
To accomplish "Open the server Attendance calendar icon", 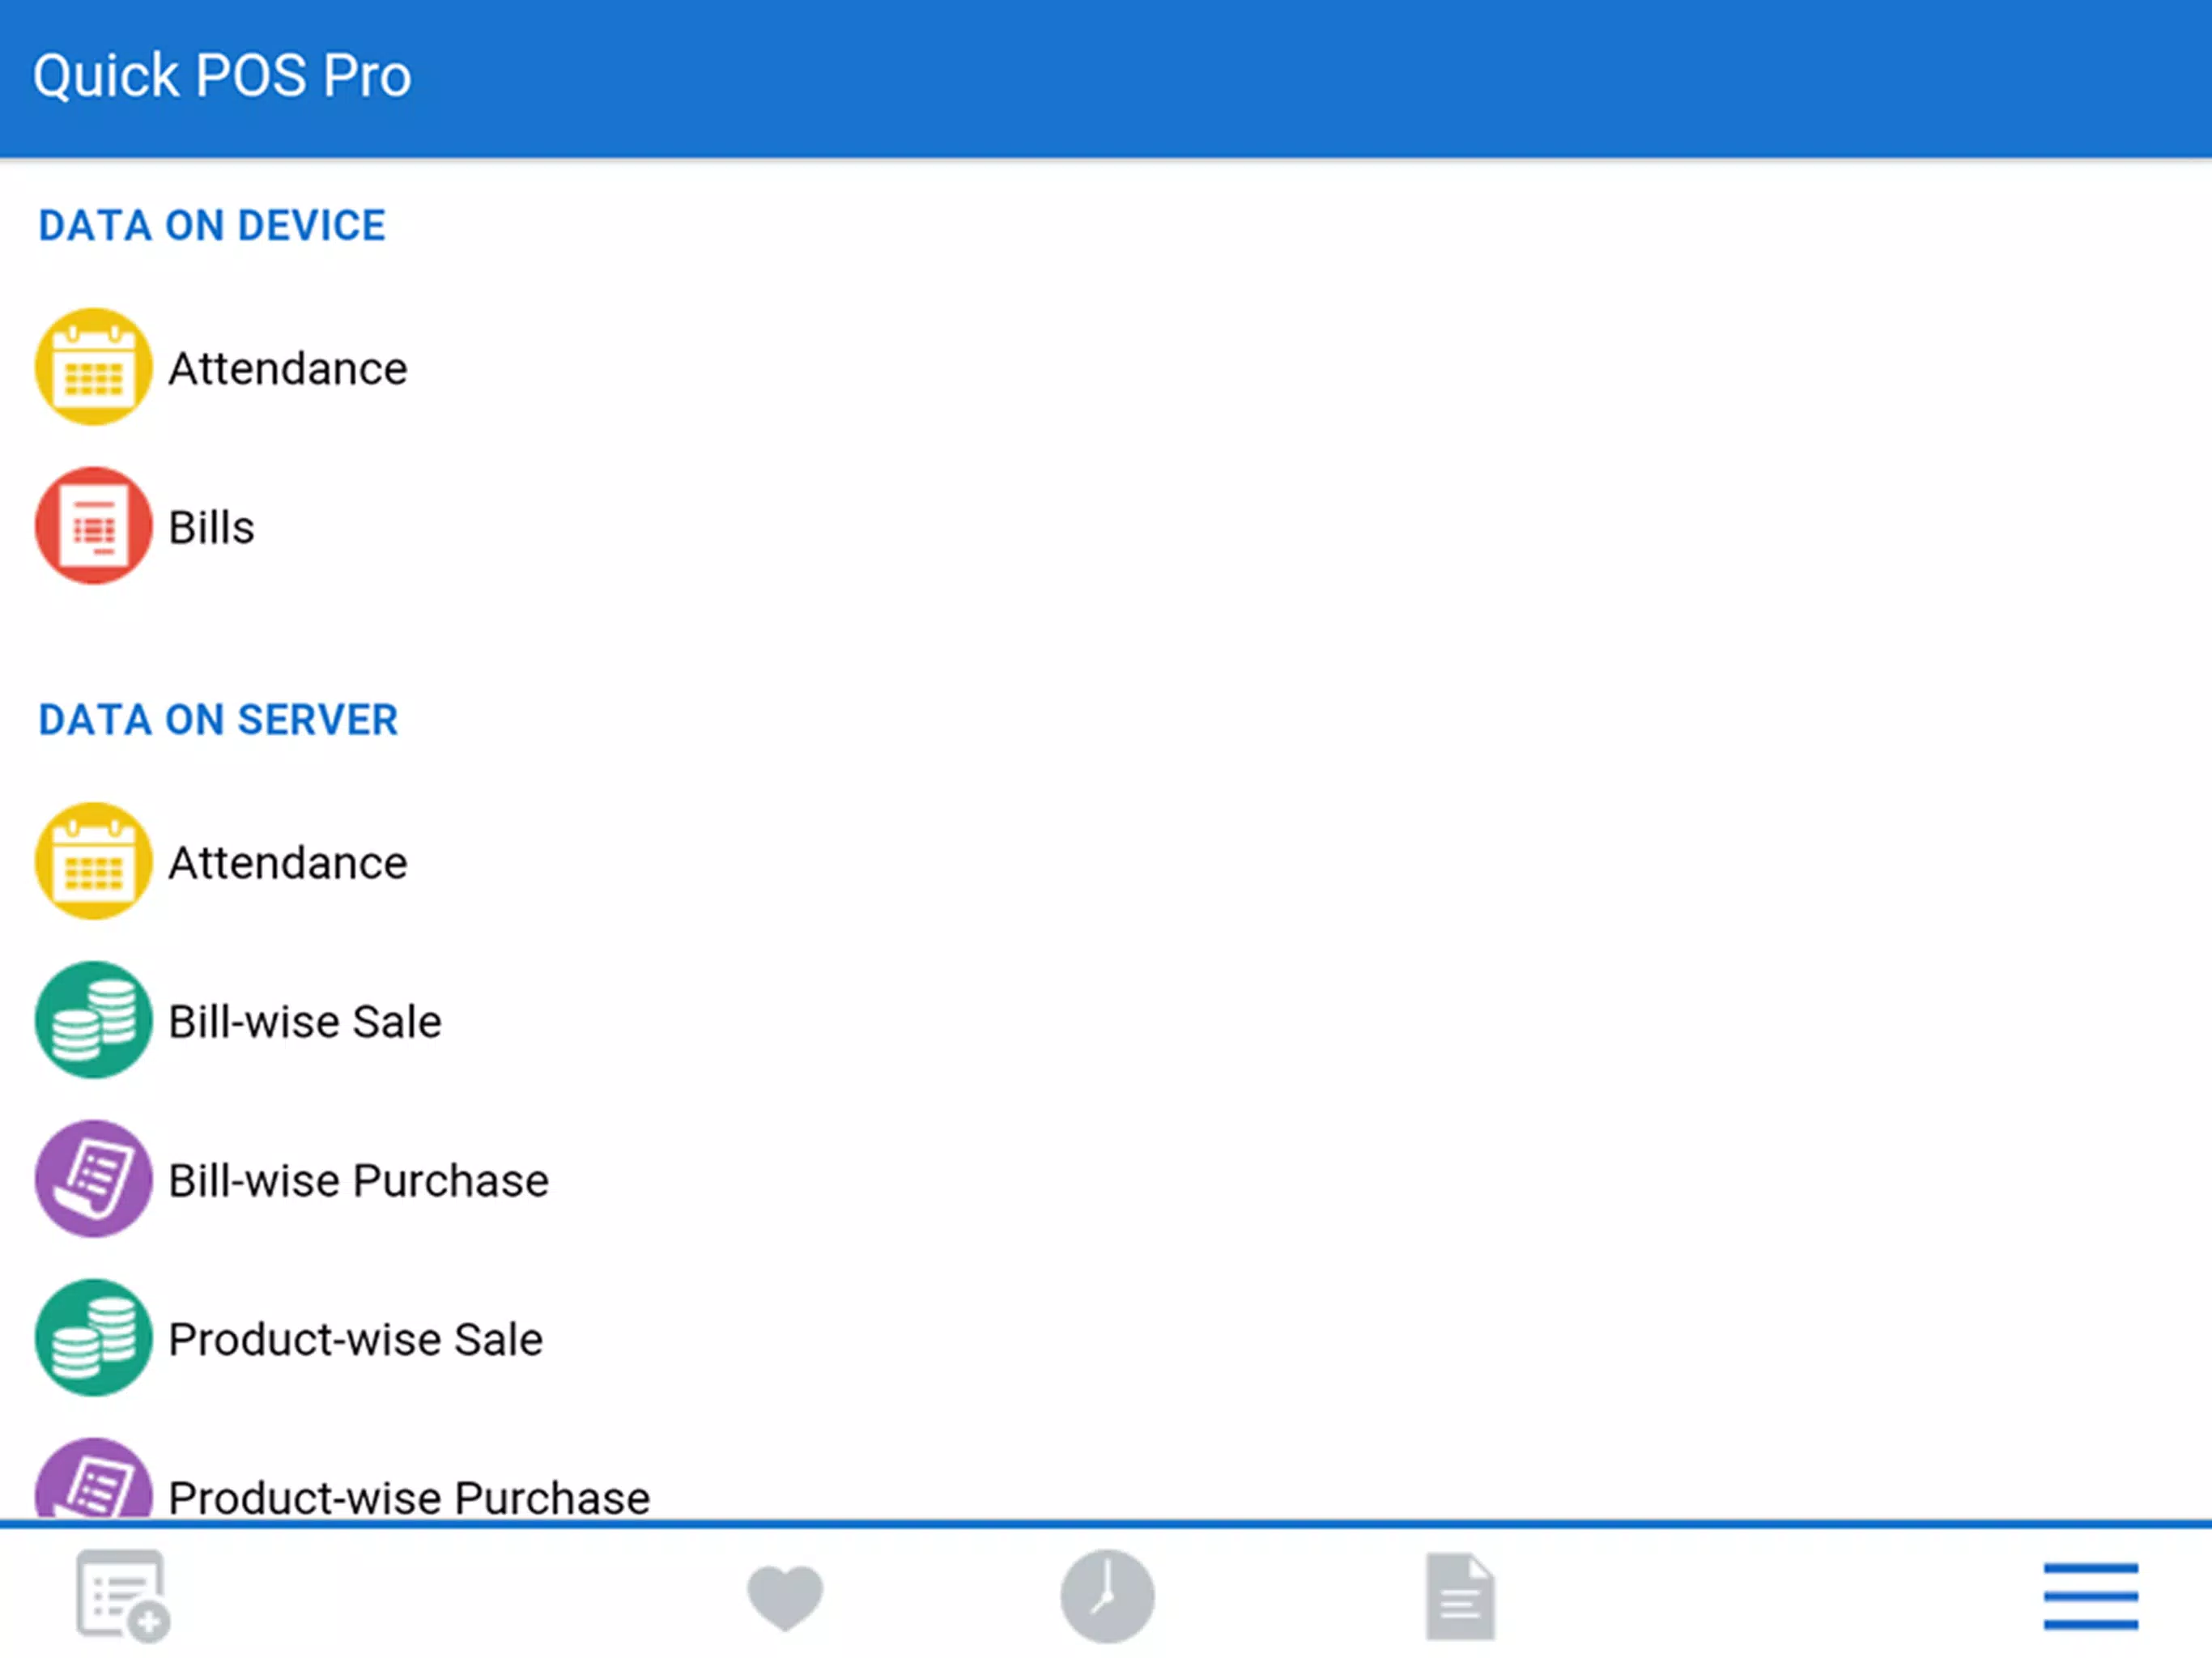I will click(x=93, y=861).
